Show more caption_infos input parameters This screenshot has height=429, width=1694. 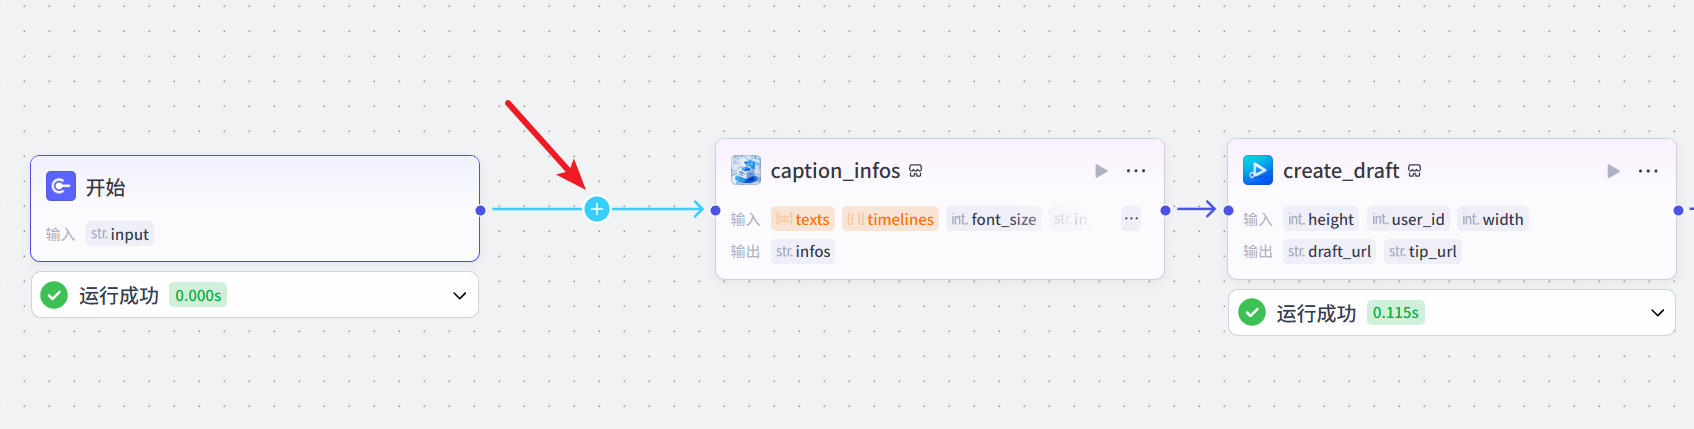1131,219
